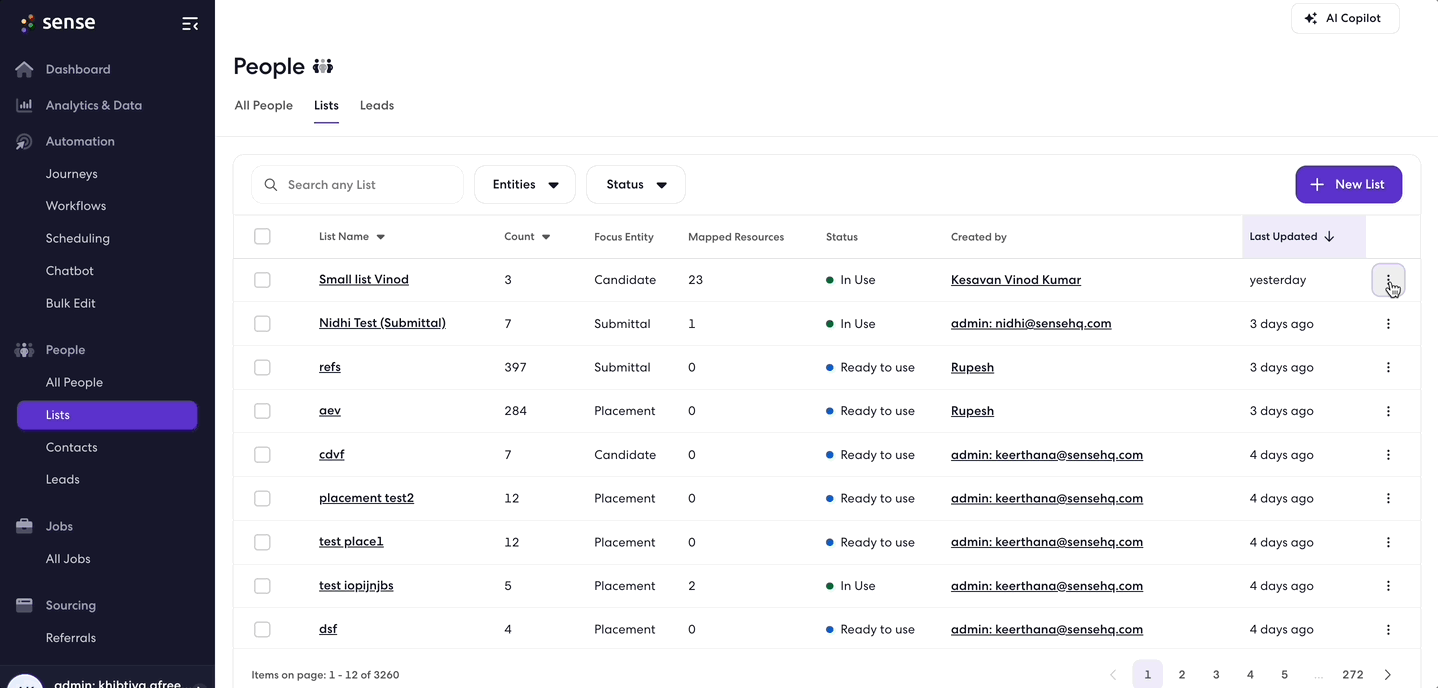Screen dimensions: 1438x688
Task: Open the three-dot menu for placement test2
Action: coord(1388,498)
